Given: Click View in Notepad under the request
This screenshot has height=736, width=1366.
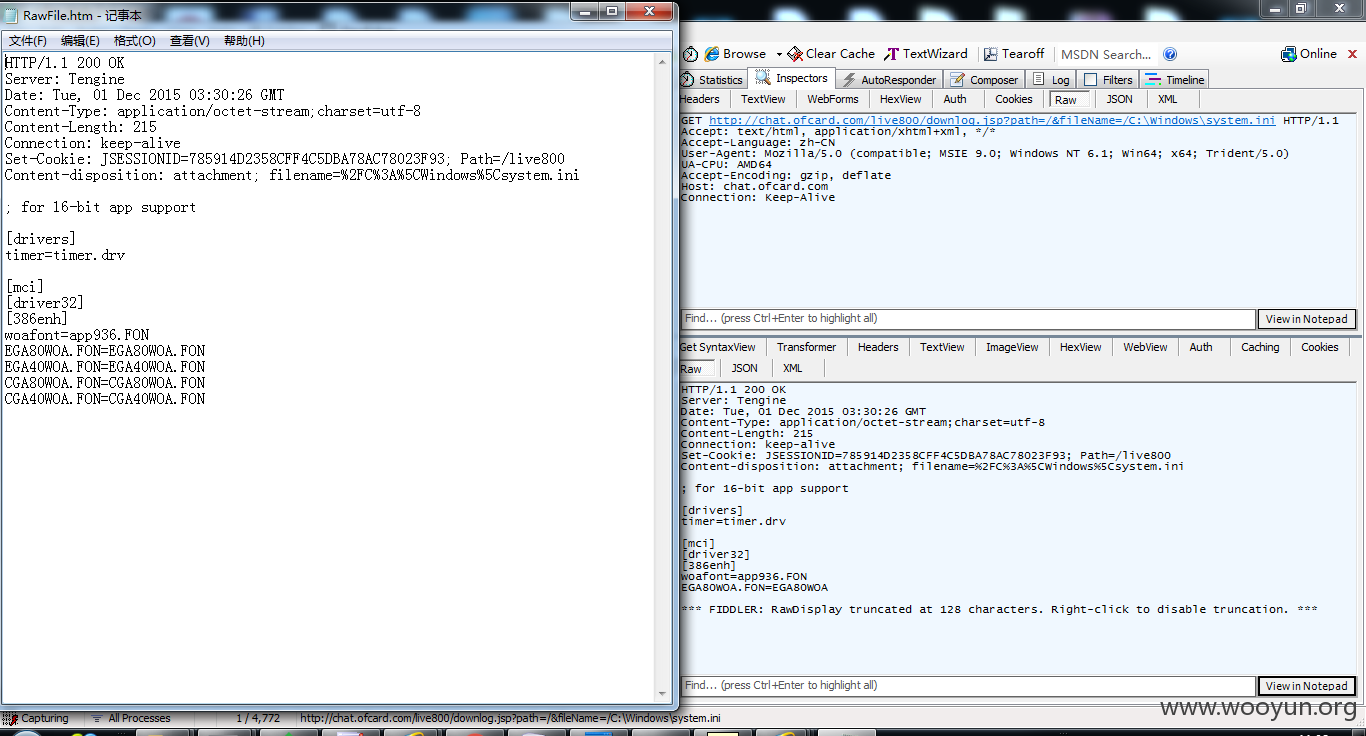Looking at the screenshot, I should click(1306, 319).
